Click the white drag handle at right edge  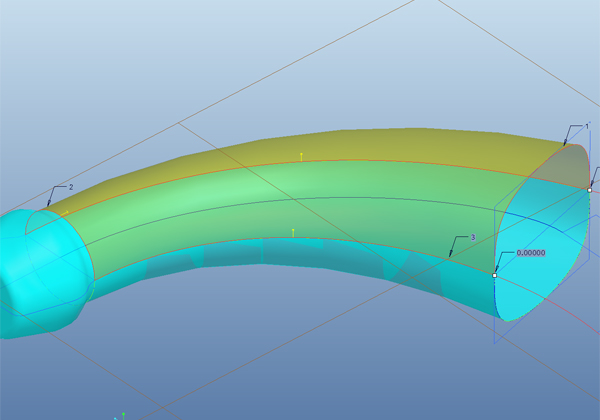590,189
